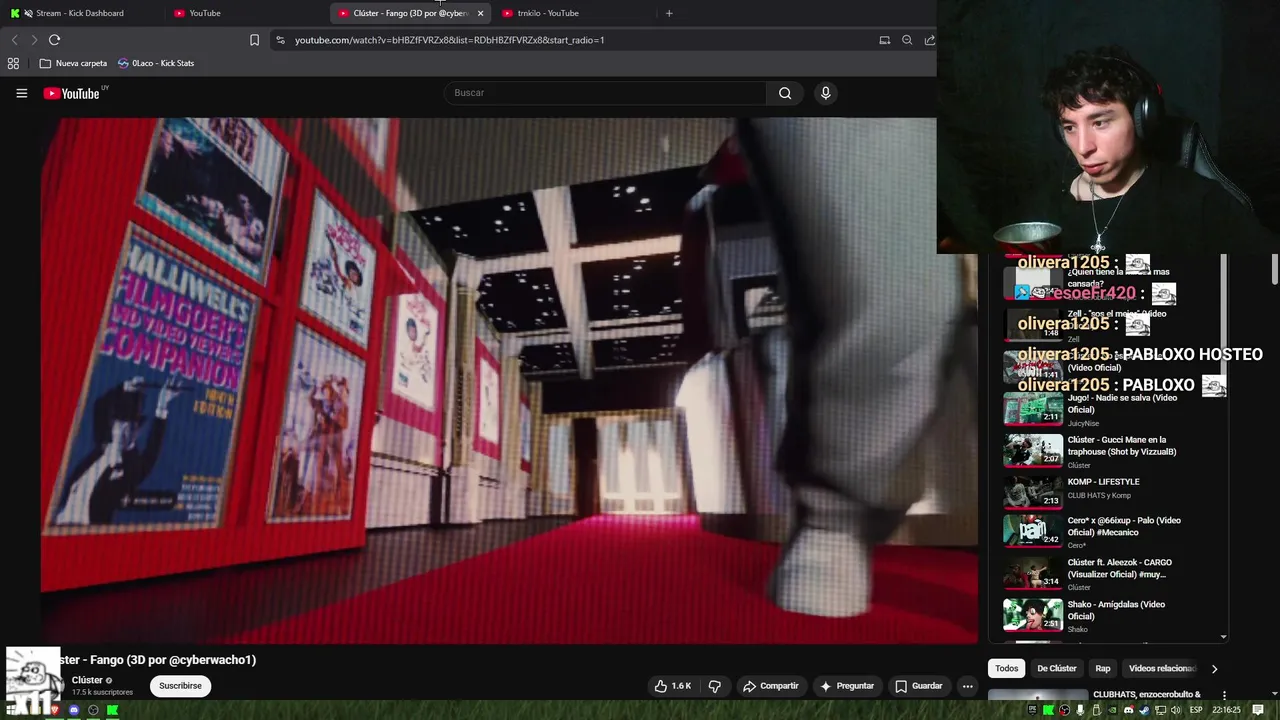The width and height of the screenshot is (1280, 720).
Task: Open the three-dot menu beside the CLUBHATS video
Action: [1224, 695]
